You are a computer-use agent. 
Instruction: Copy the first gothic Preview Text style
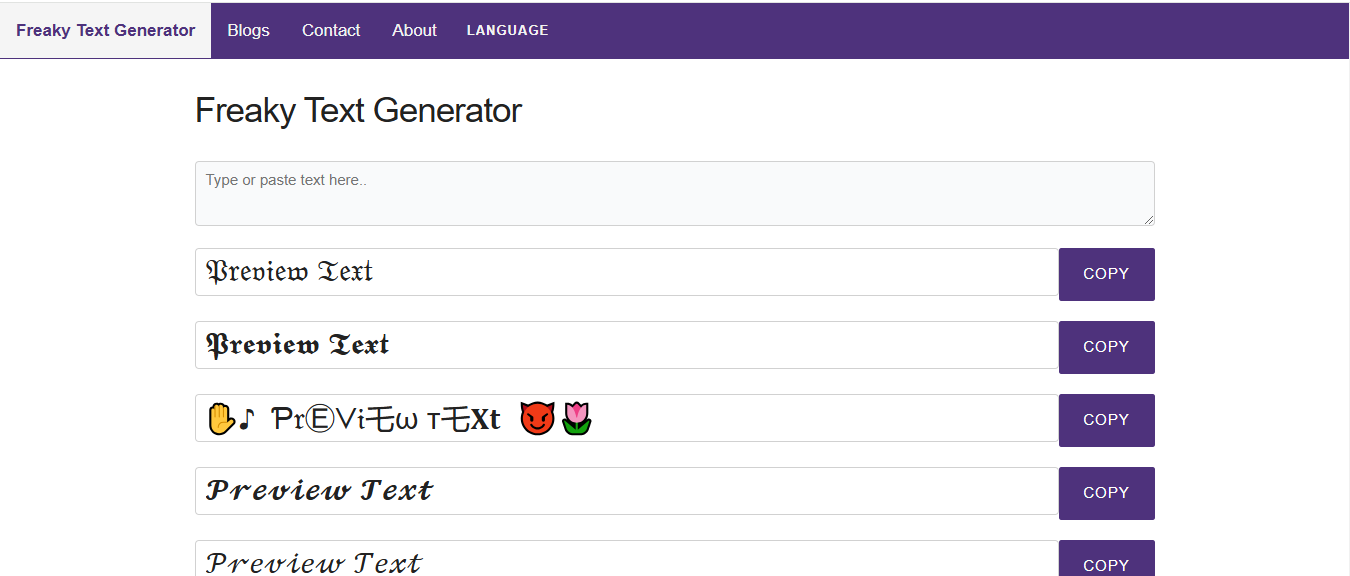tap(1106, 274)
